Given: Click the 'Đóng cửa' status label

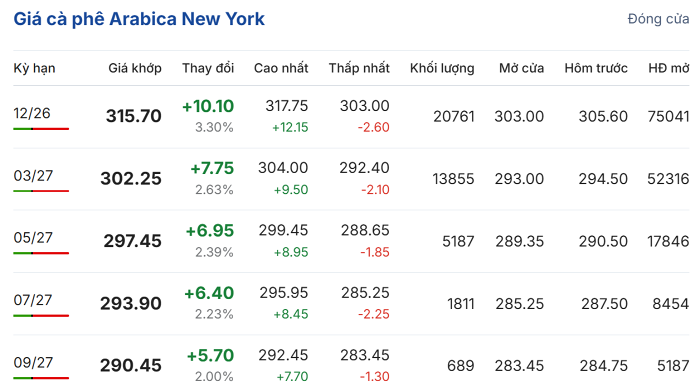Looking at the screenshot, I should click(658, 19).
